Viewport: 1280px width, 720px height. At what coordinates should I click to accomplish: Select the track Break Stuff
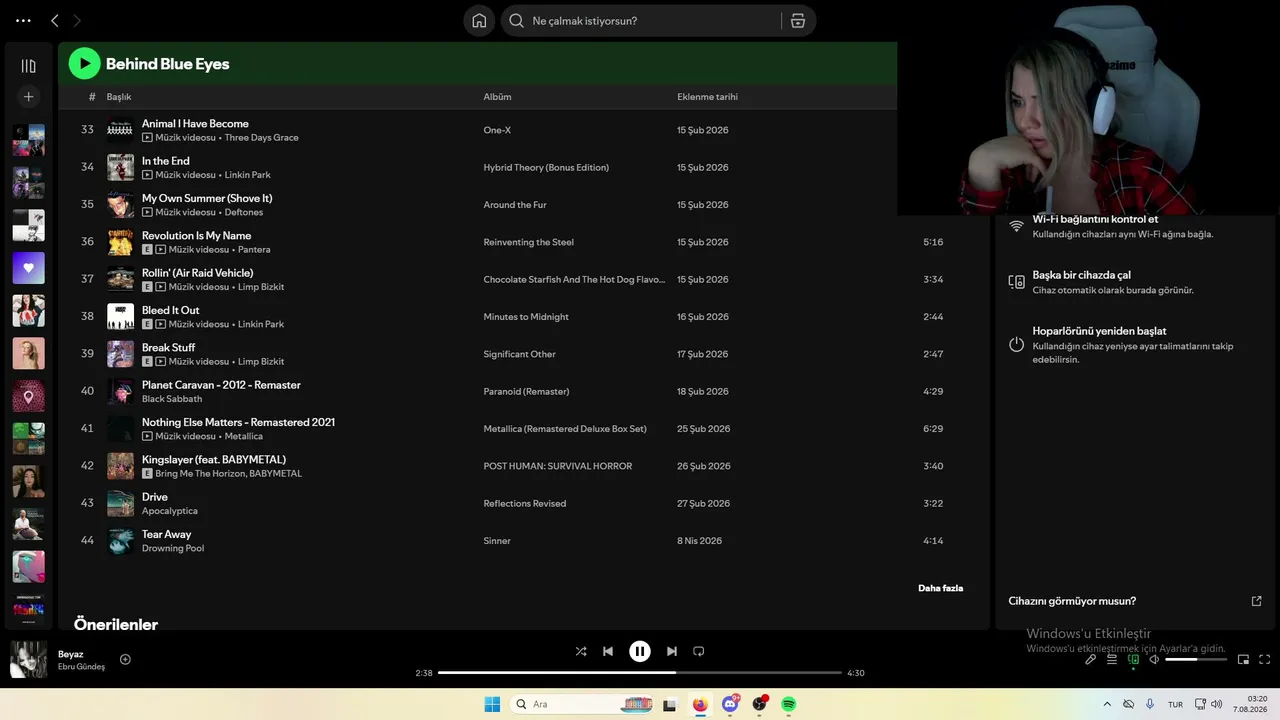tap(168, 348)
